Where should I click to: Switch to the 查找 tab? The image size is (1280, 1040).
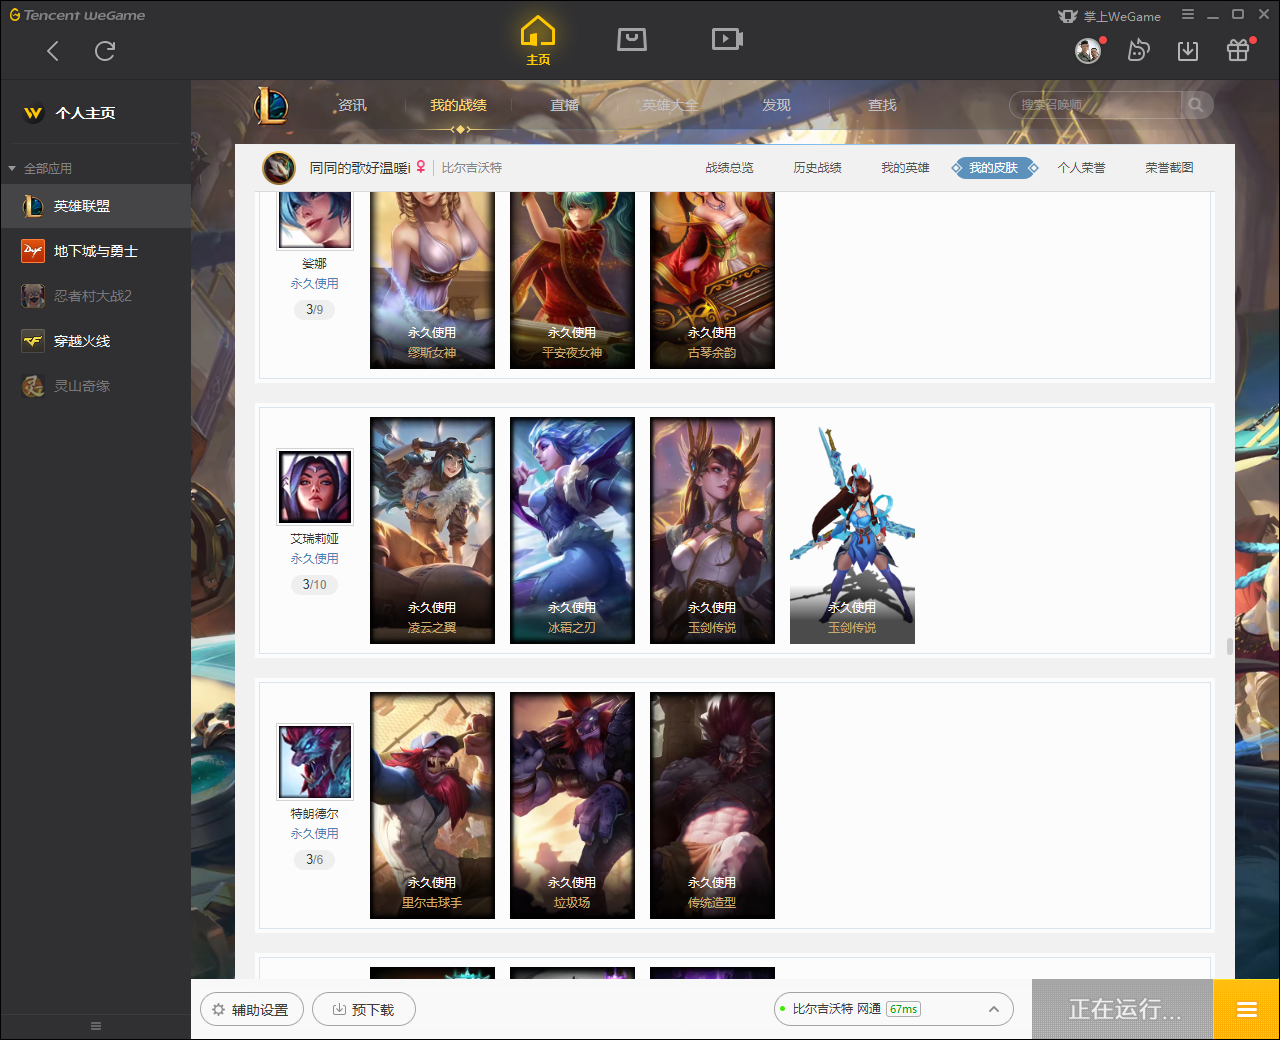(x=882, y=105)
